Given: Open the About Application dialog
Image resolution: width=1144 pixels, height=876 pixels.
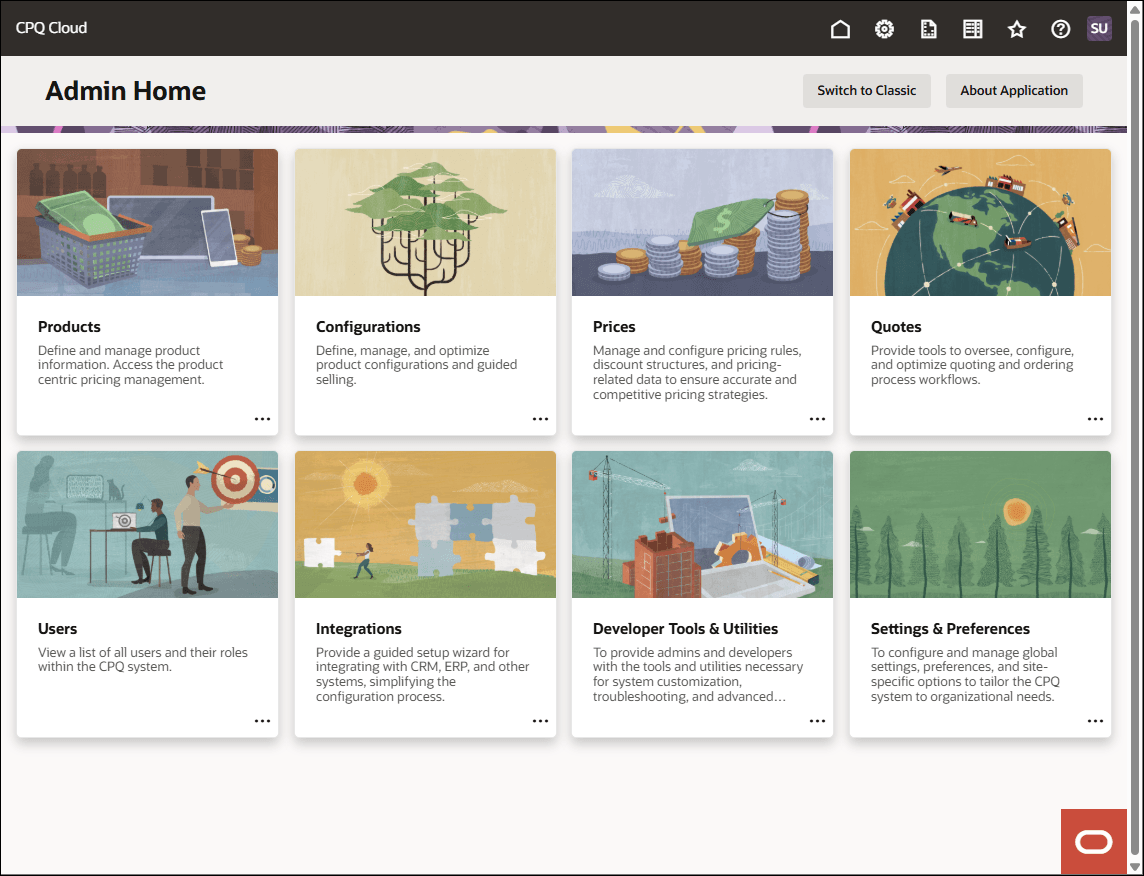Looking at the screenshot, I should coord(1014,91).
